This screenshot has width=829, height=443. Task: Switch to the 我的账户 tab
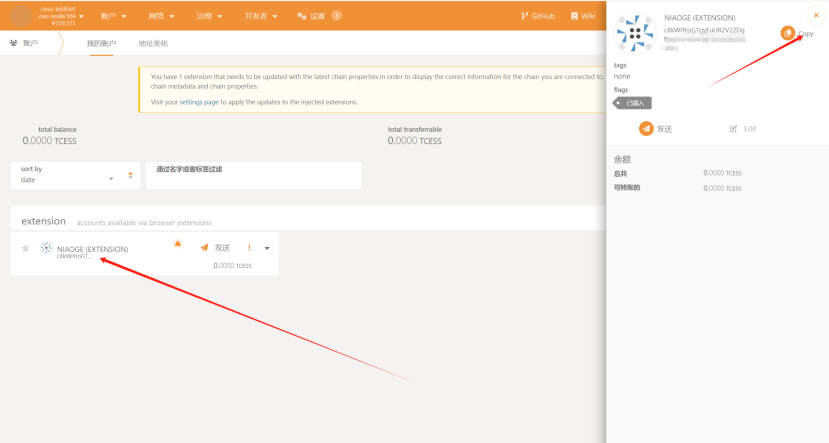click(101, 43)
